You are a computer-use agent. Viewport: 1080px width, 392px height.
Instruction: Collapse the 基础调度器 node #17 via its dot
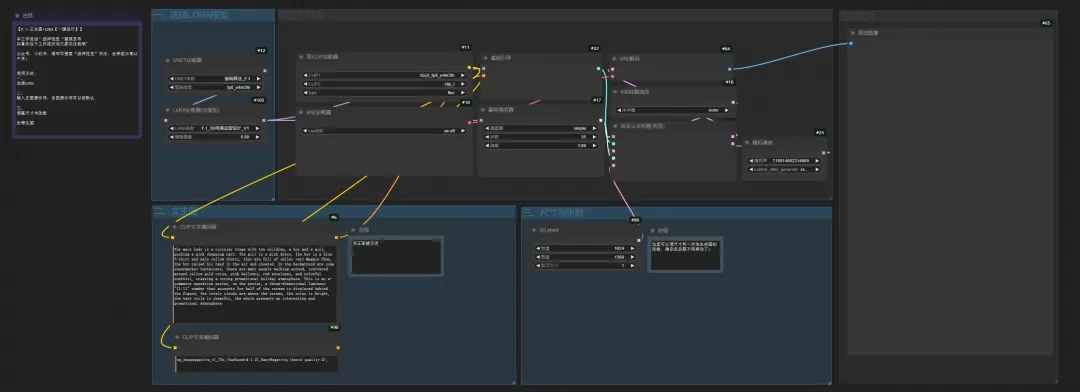coord(484,110)
